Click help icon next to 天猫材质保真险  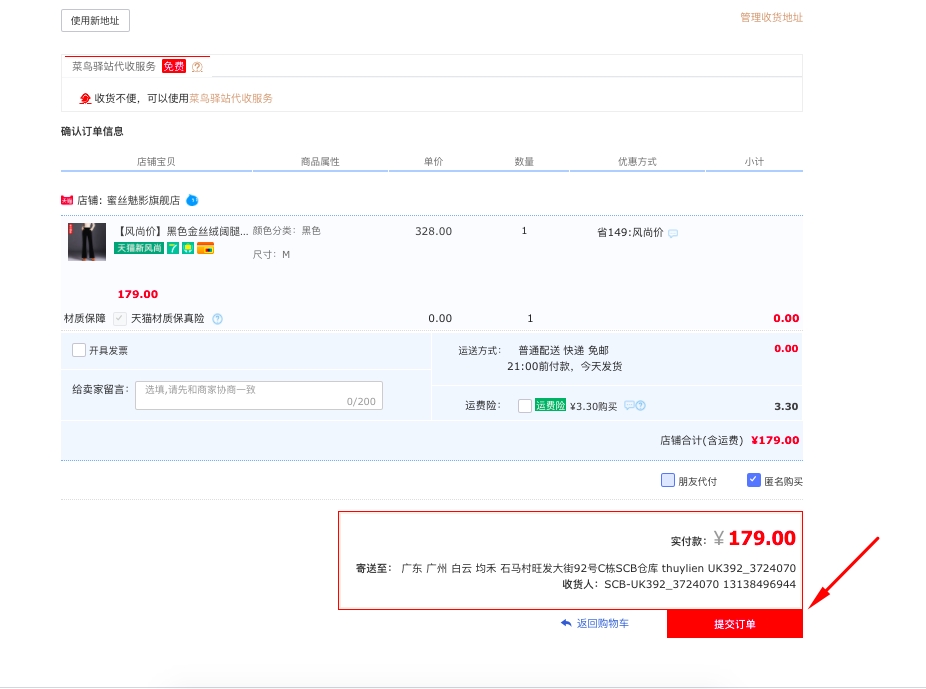coord(217,319)
